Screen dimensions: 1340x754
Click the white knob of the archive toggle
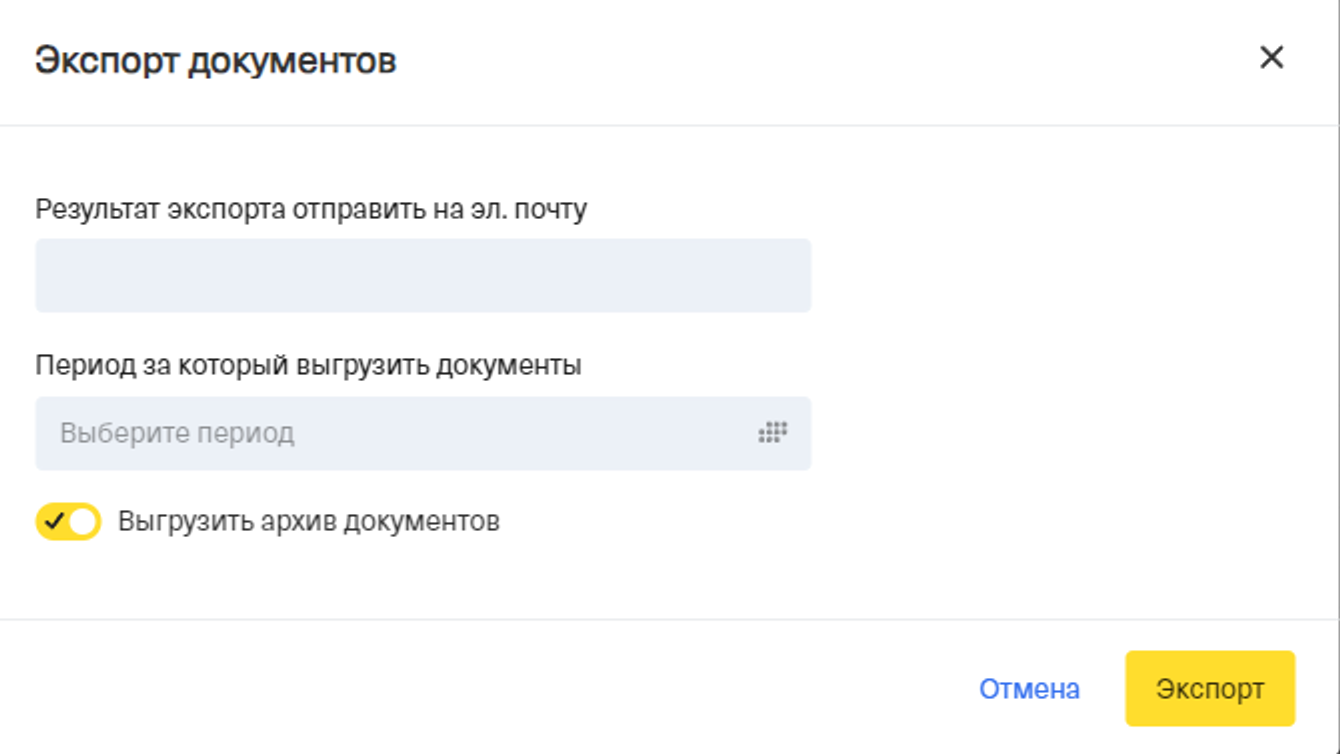84,521
